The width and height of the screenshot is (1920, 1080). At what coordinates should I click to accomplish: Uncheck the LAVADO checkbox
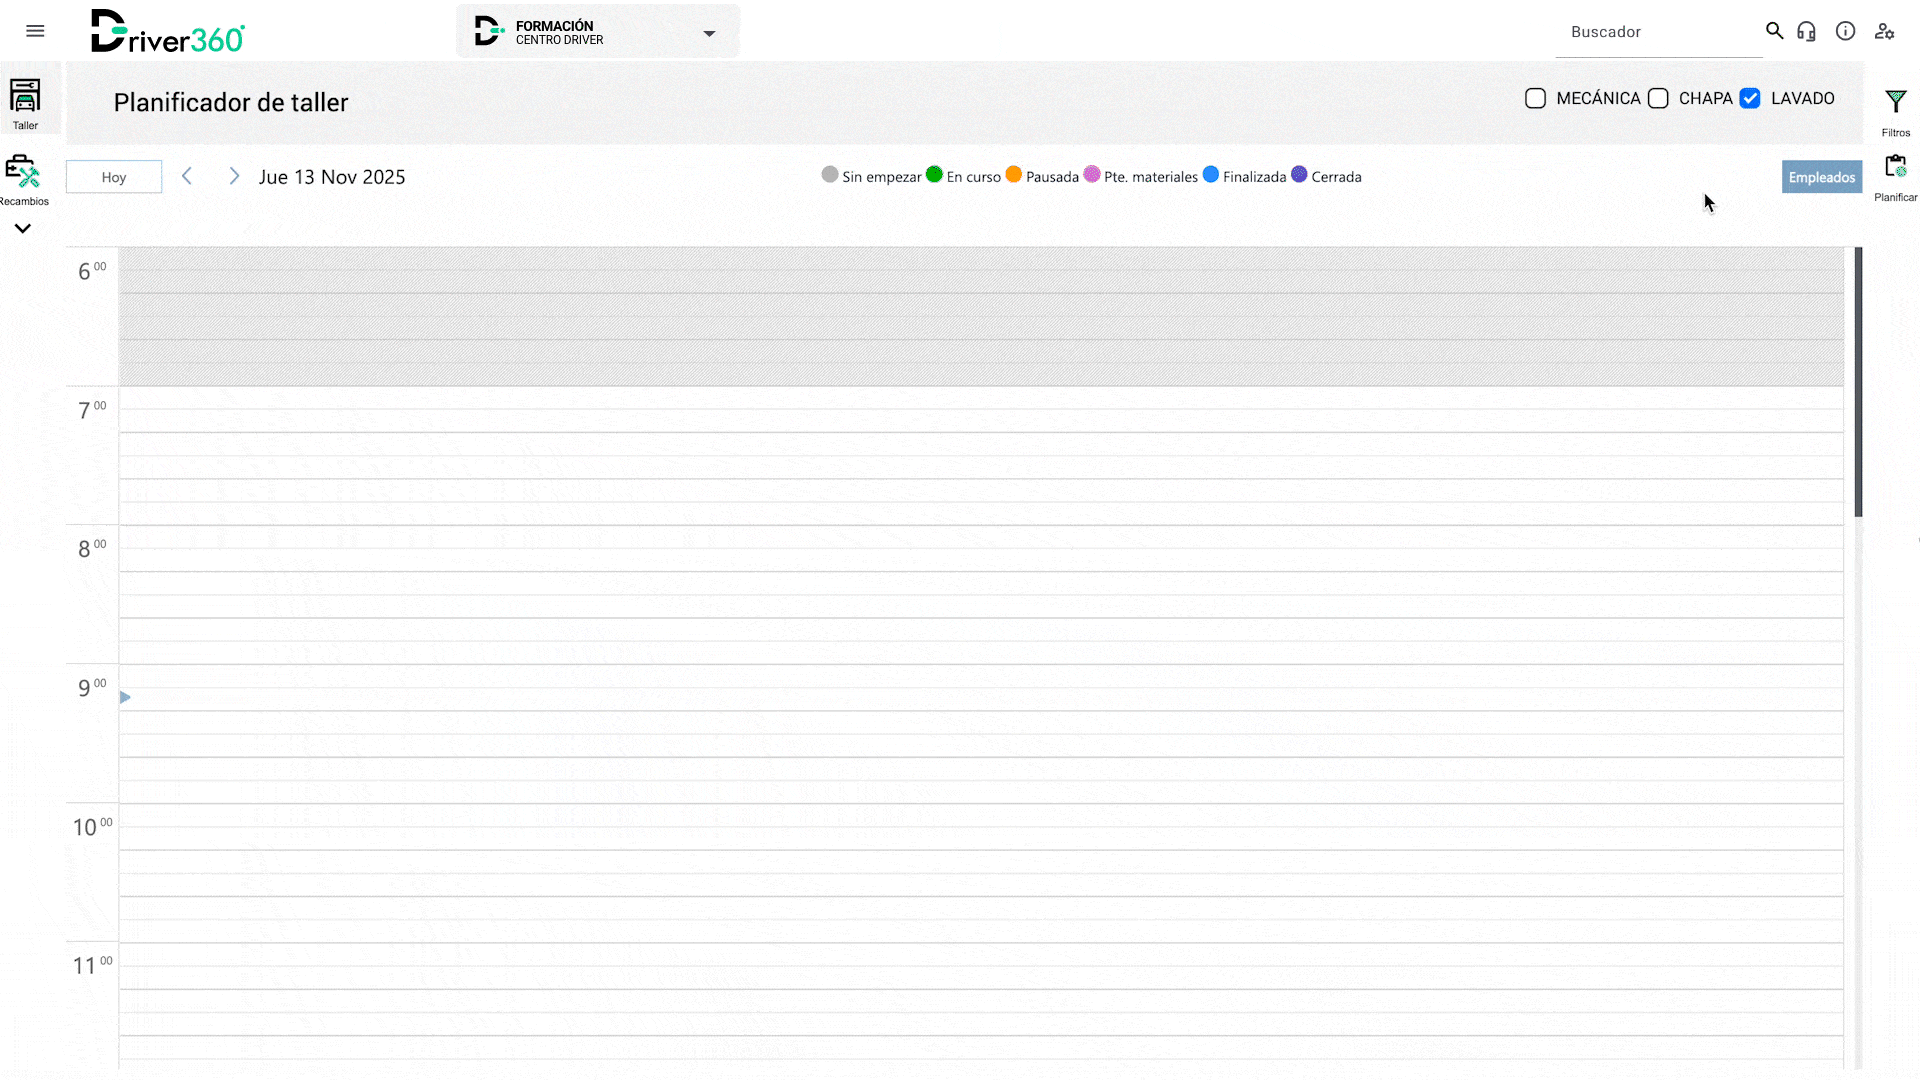pyautogui.click(x=1750, y=98)
